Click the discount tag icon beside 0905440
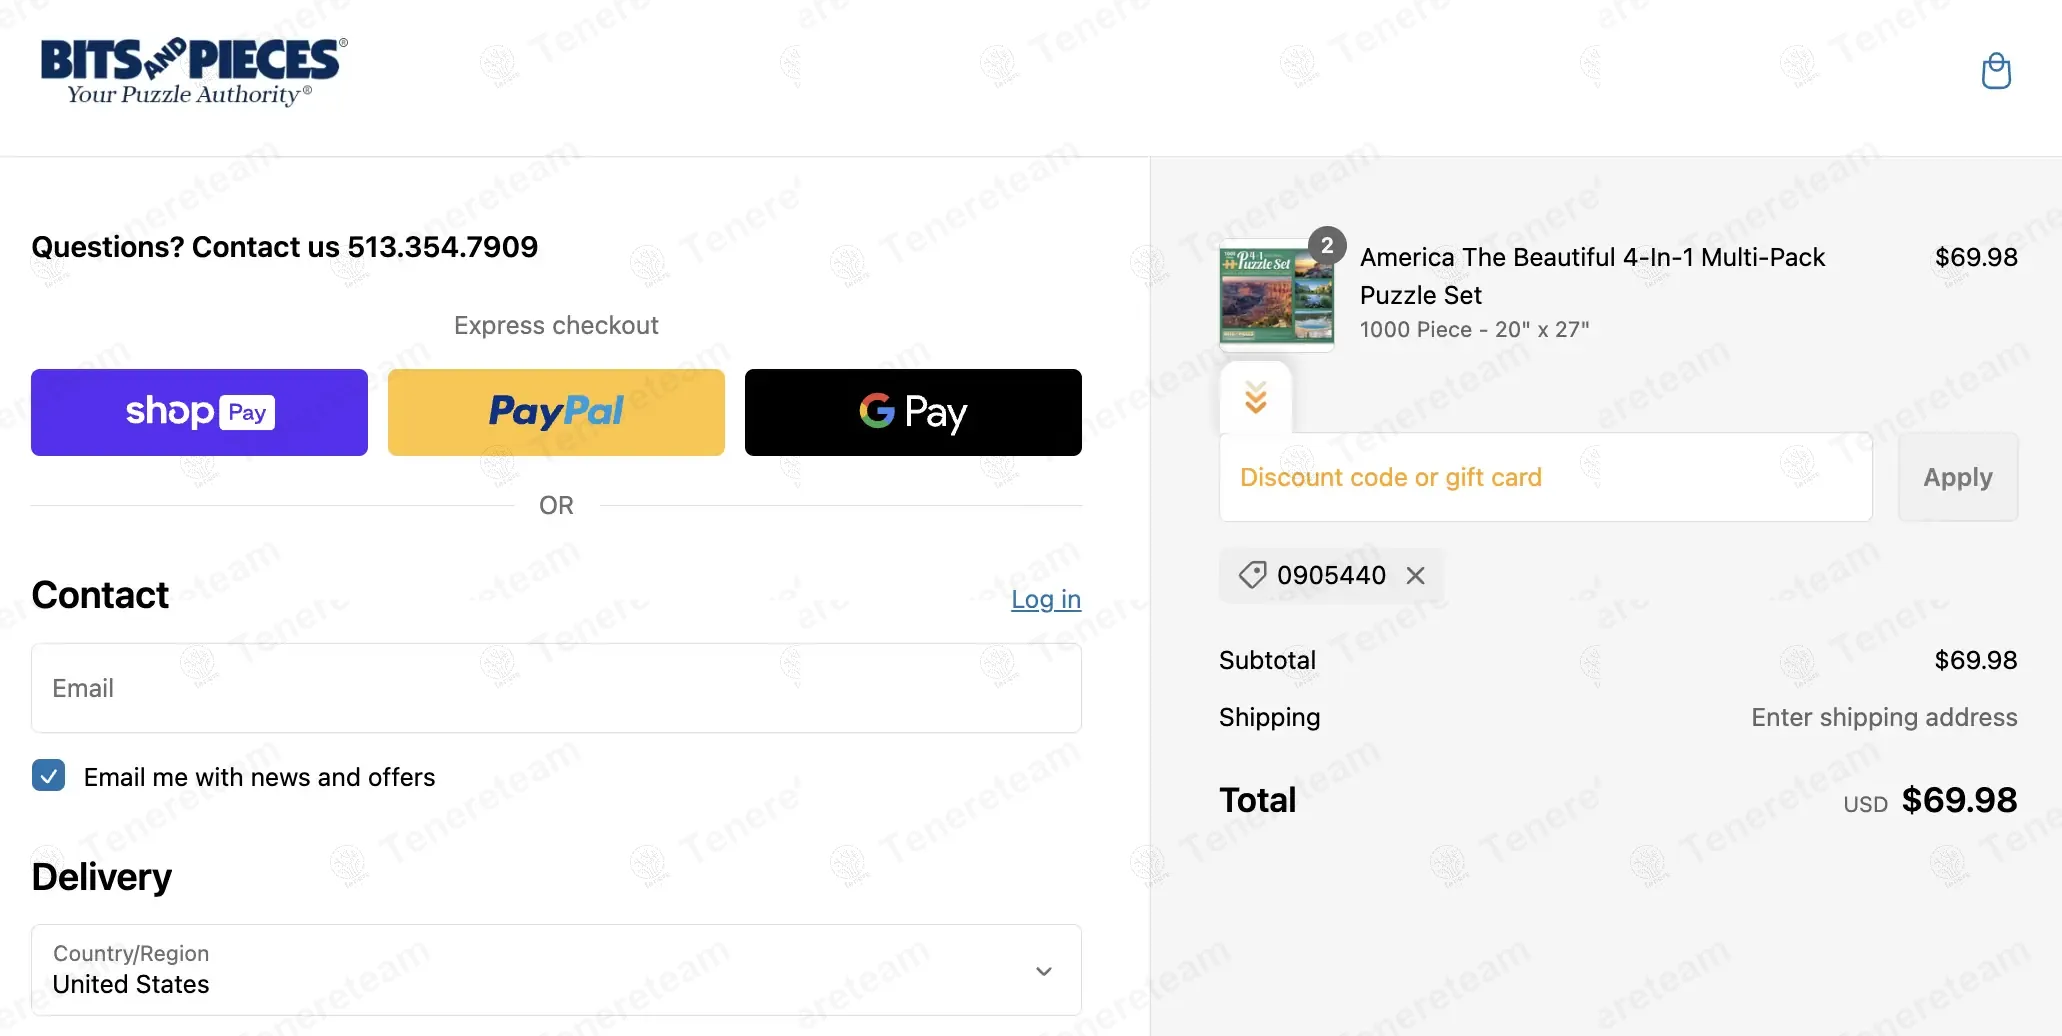Screen dimensions: 2062x1036 click(1252, 575)
